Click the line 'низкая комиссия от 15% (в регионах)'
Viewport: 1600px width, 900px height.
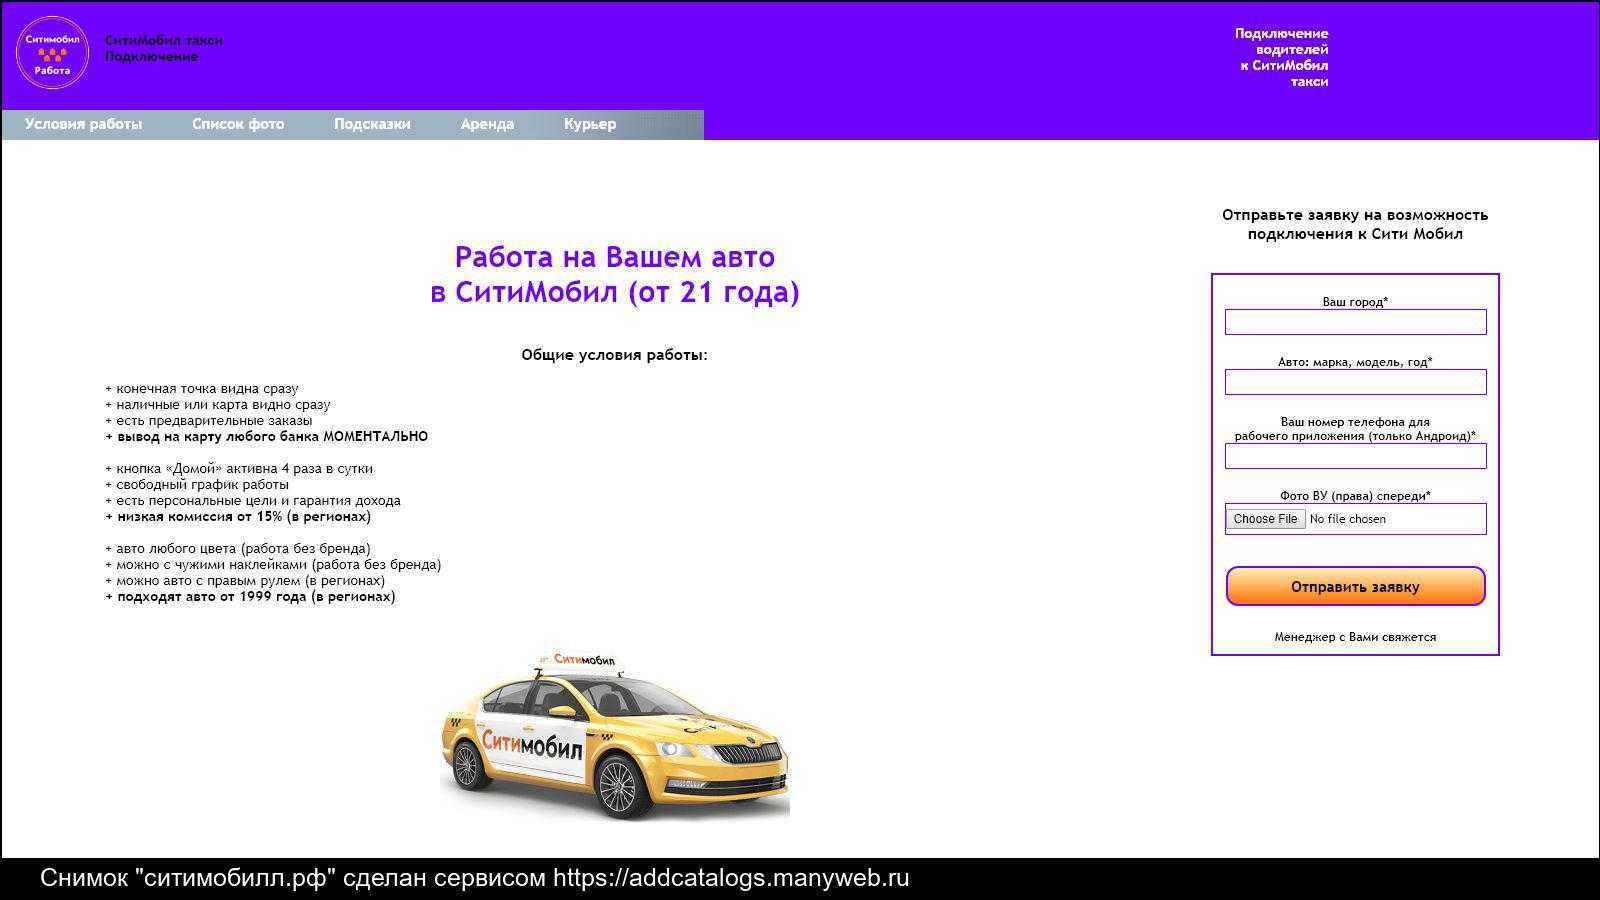[x=244, y=517]
